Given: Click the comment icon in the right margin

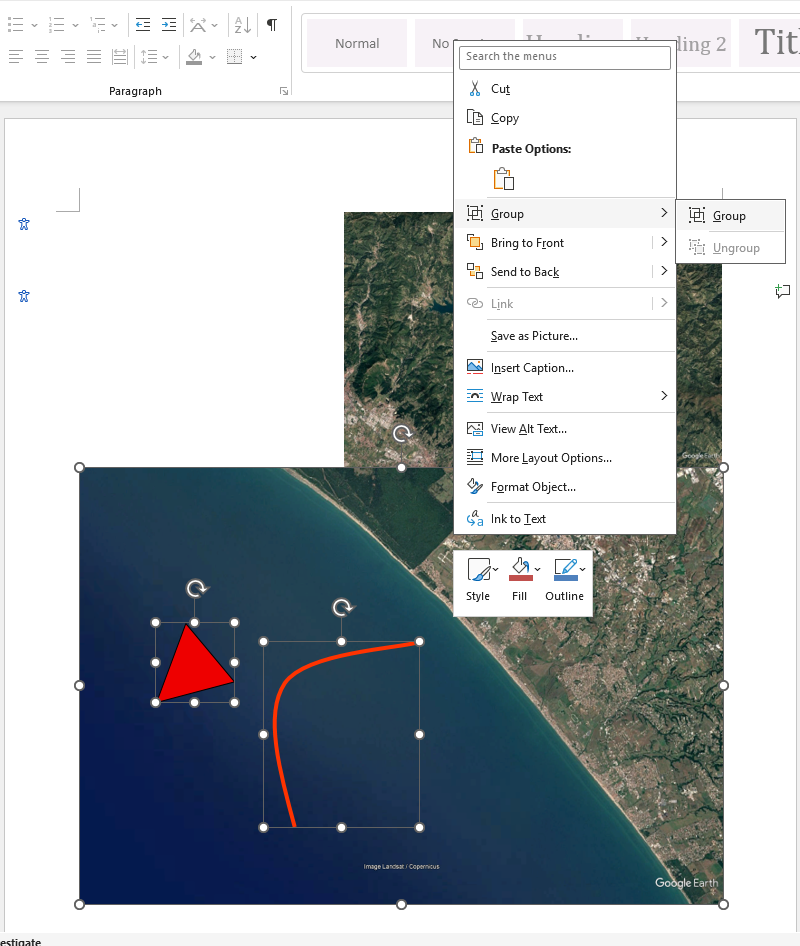Looking at the screenshot, I should pyautogui.click(x=783, y=291).
